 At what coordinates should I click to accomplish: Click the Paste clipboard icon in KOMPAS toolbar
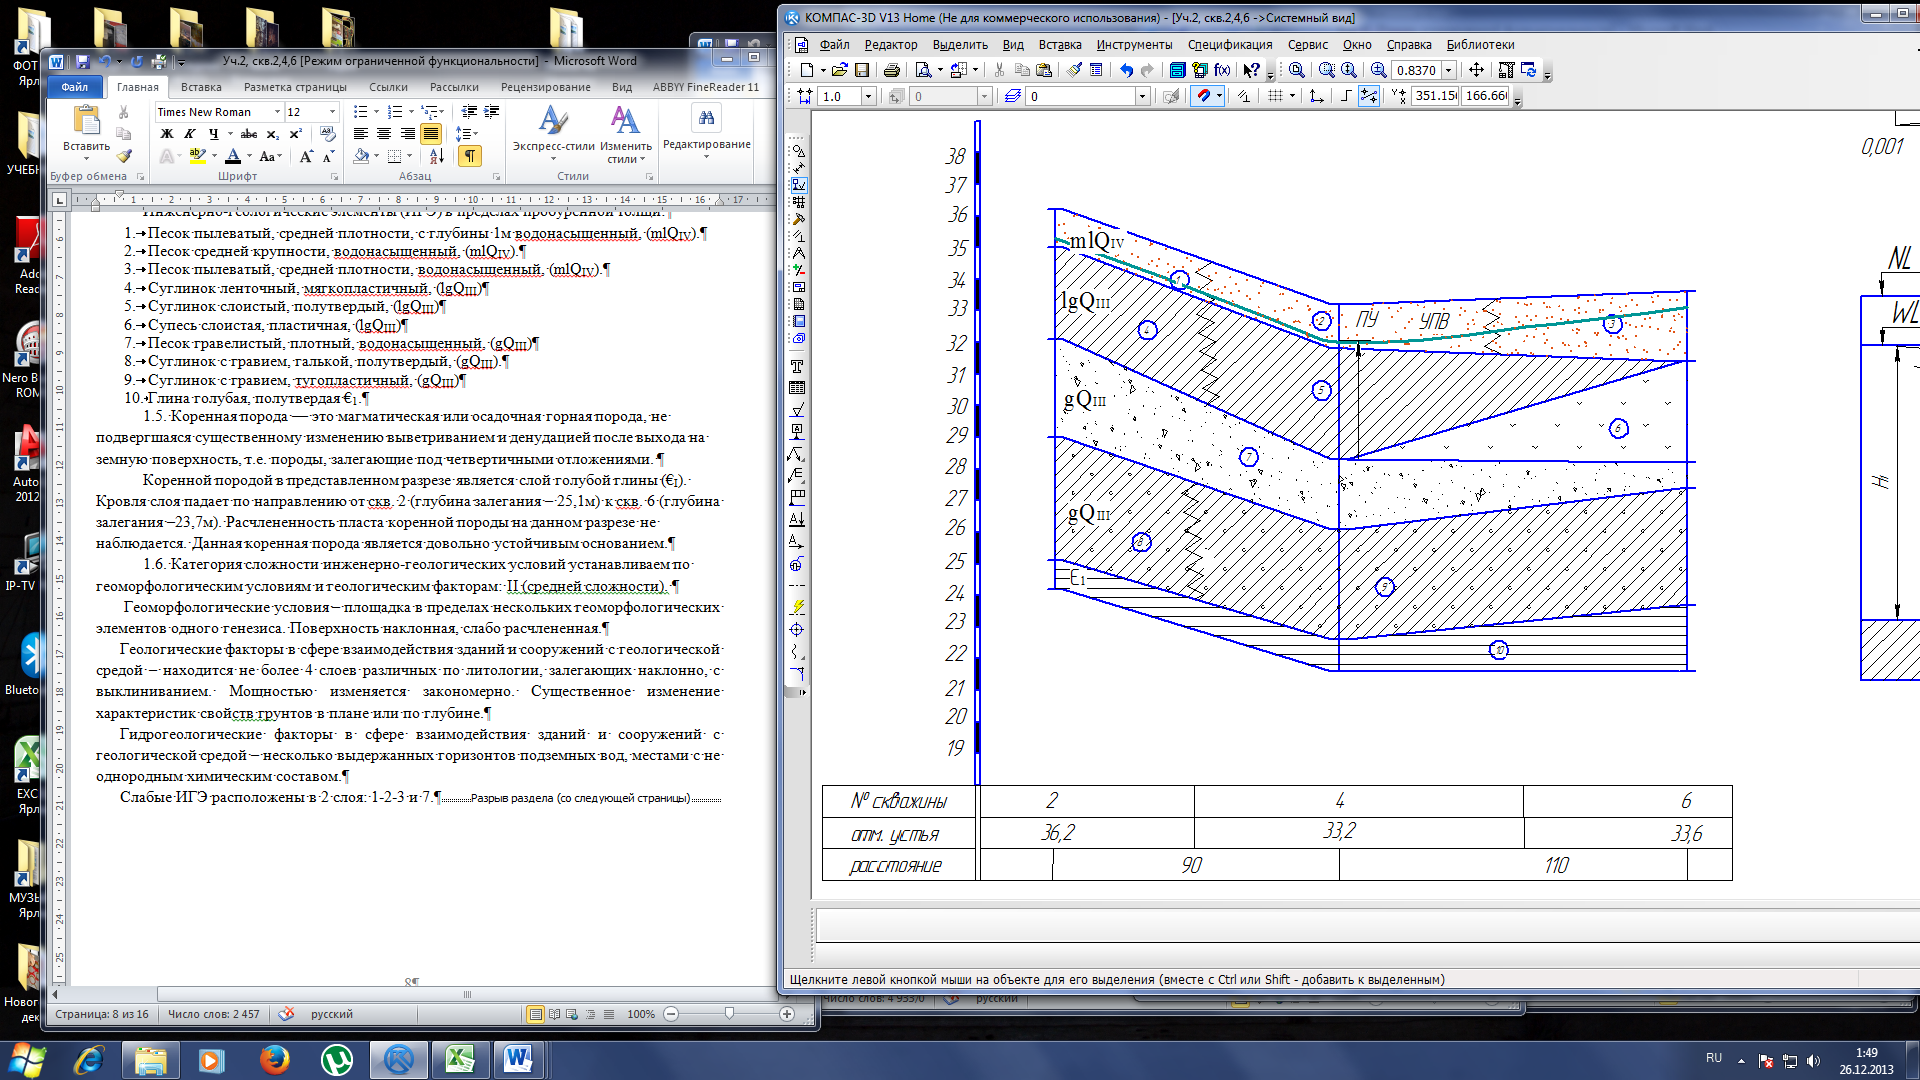pos(1044,70)
